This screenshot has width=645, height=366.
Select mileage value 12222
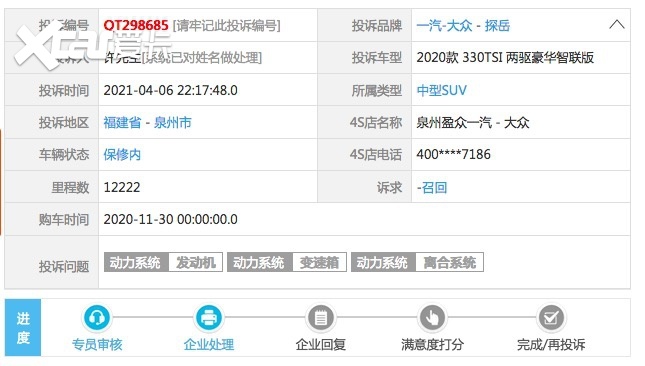[x=122, y=188]
